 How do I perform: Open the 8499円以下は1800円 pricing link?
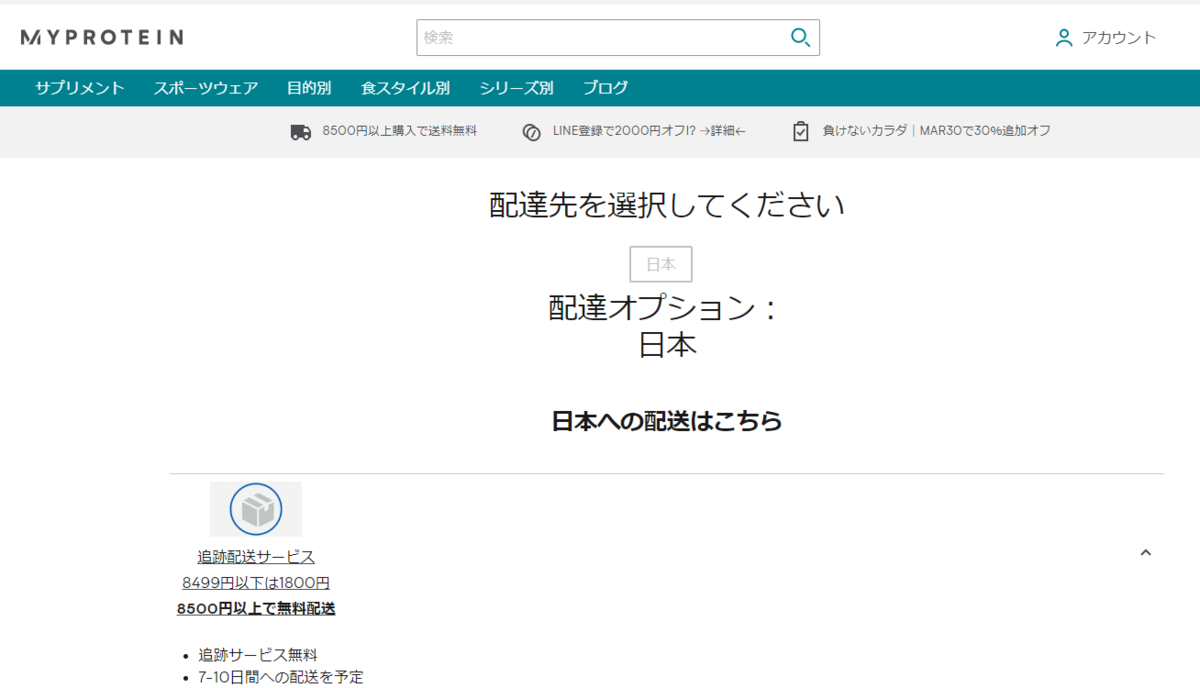coord(256,582)
